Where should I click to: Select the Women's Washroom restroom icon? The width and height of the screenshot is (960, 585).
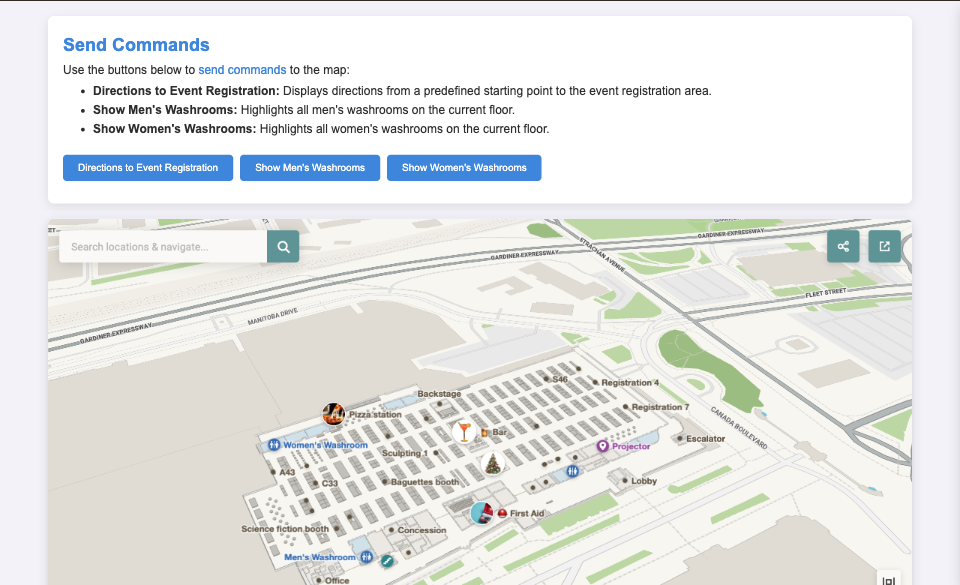pyautogui.click(x=273, y=445)
